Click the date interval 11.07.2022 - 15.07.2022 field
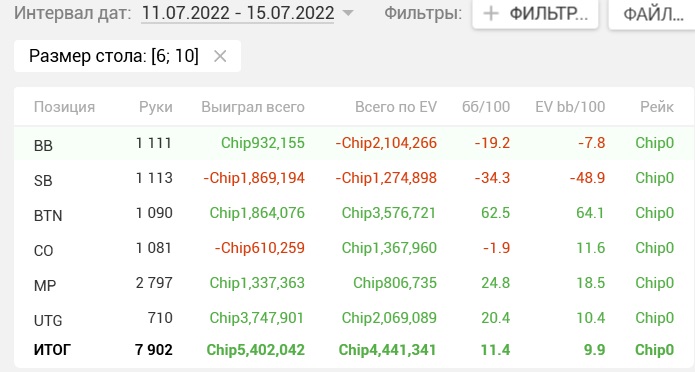The width and height of the screenshot is (695, 372). pyautogui.click(x=238, y=13)
